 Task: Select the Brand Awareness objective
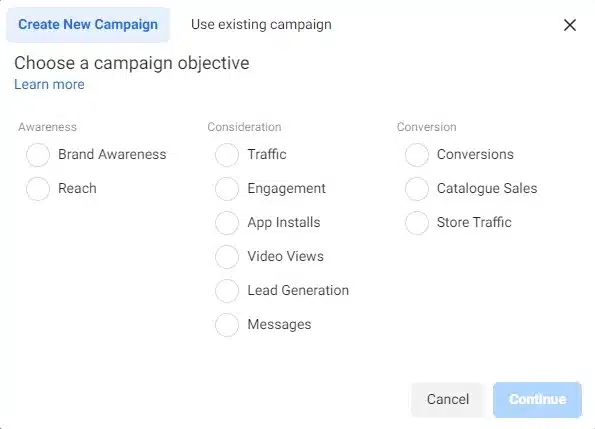(x=38, y=155)
